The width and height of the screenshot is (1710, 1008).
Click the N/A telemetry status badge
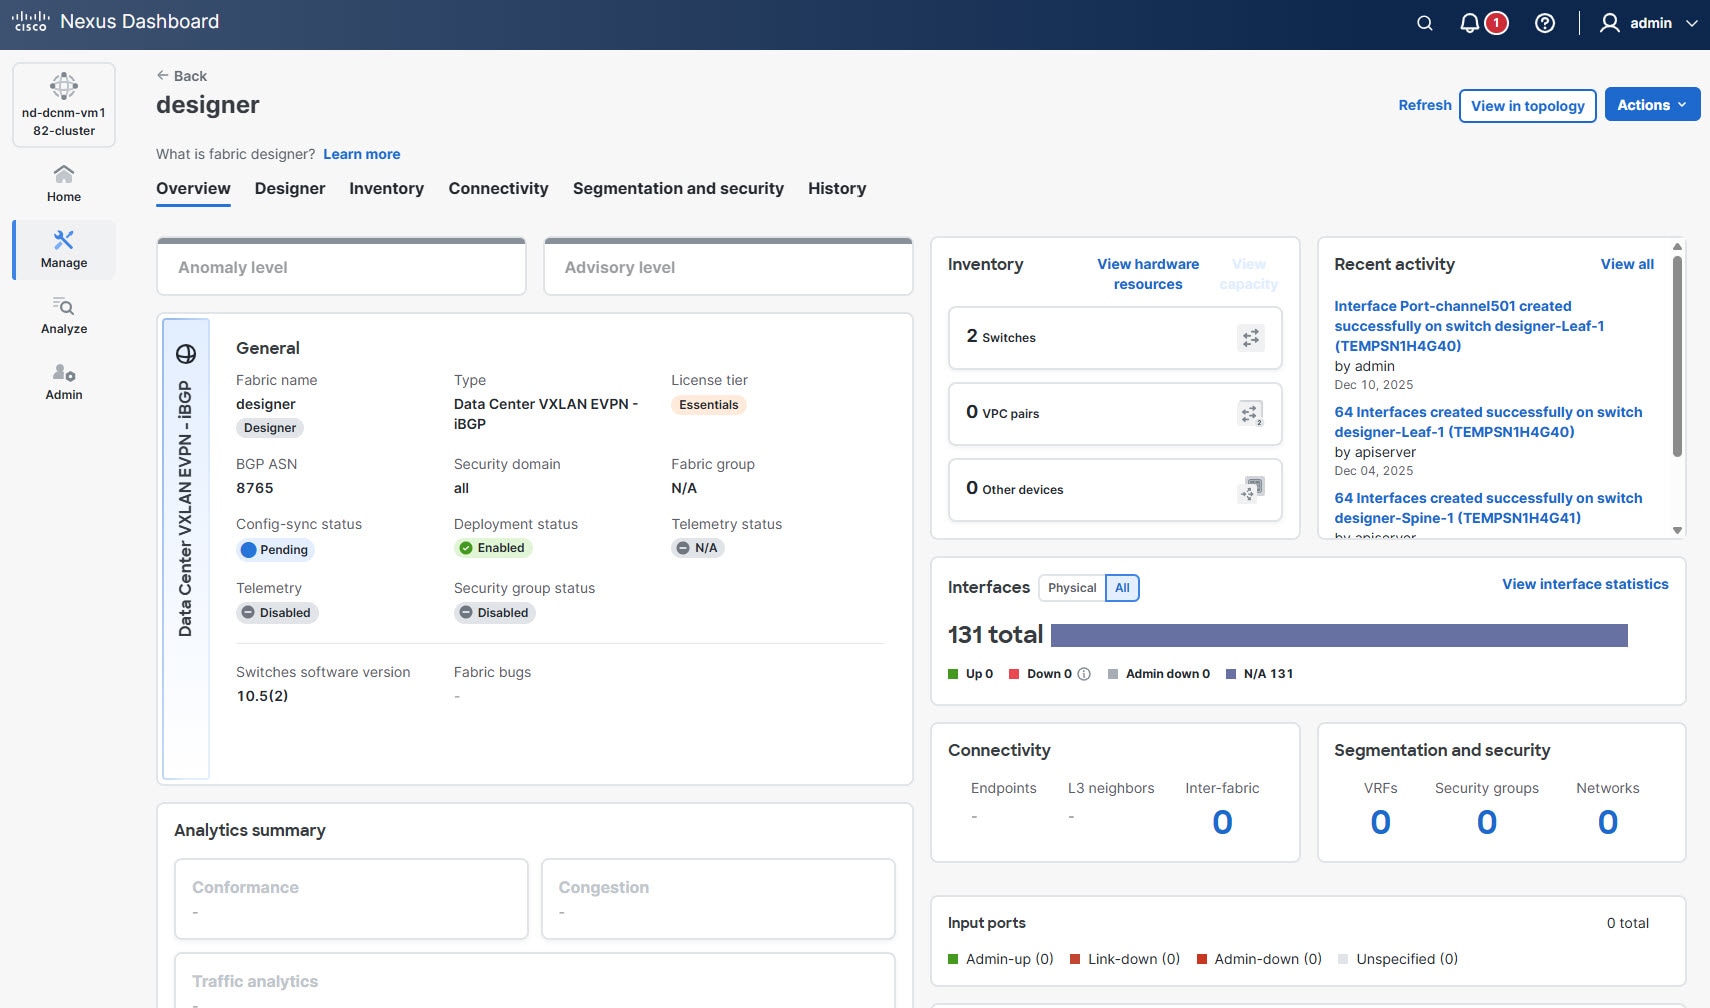click(x=697, y=548)
